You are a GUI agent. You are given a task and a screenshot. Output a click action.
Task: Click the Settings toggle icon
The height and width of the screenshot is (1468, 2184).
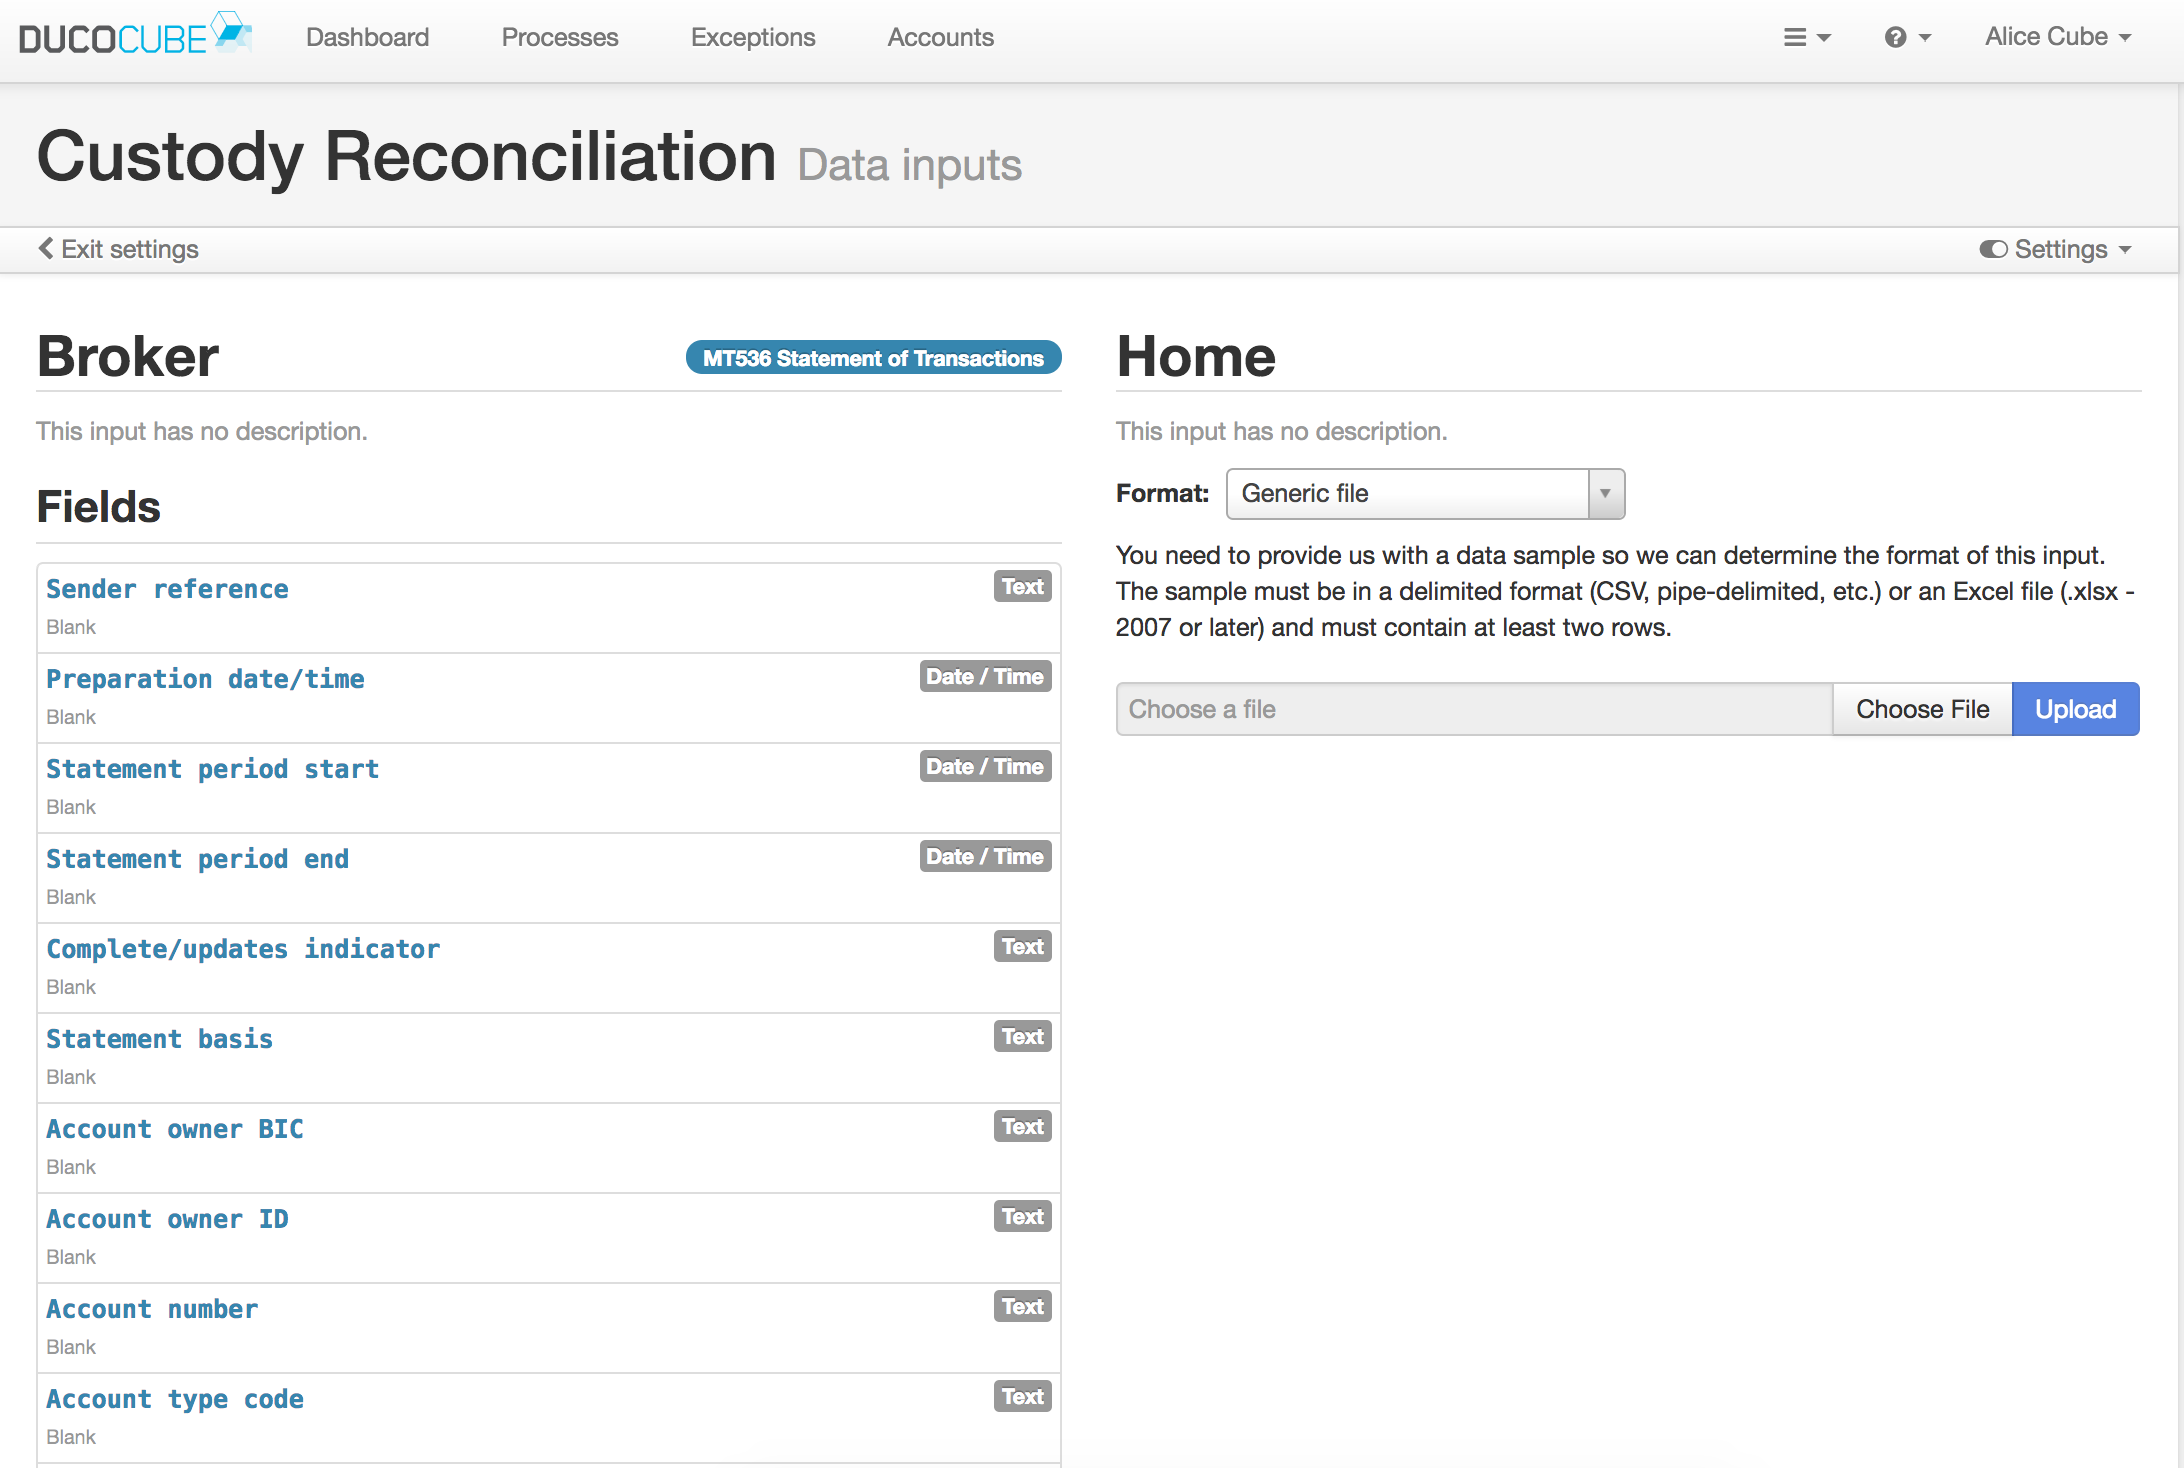coord(1992,249)
